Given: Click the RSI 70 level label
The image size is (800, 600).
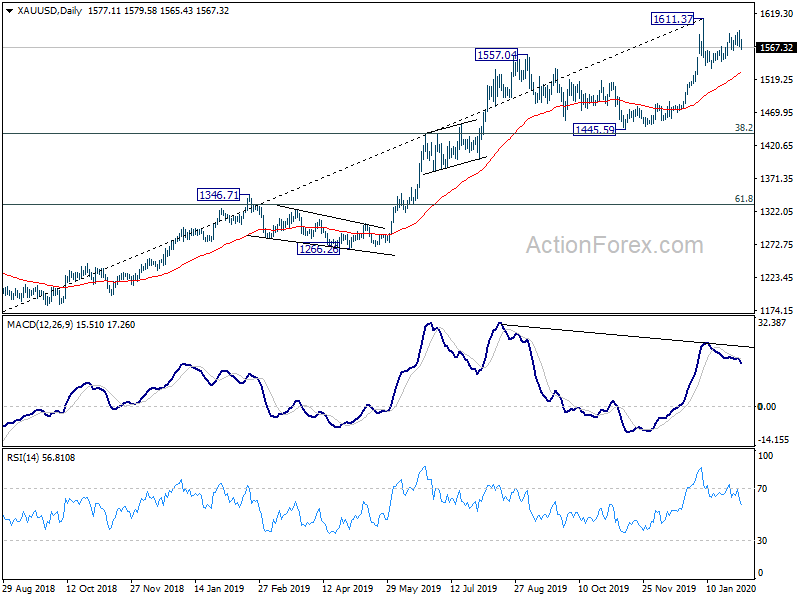Looking at the screenshot, I should pyautogui.click(x=762, y=489).
